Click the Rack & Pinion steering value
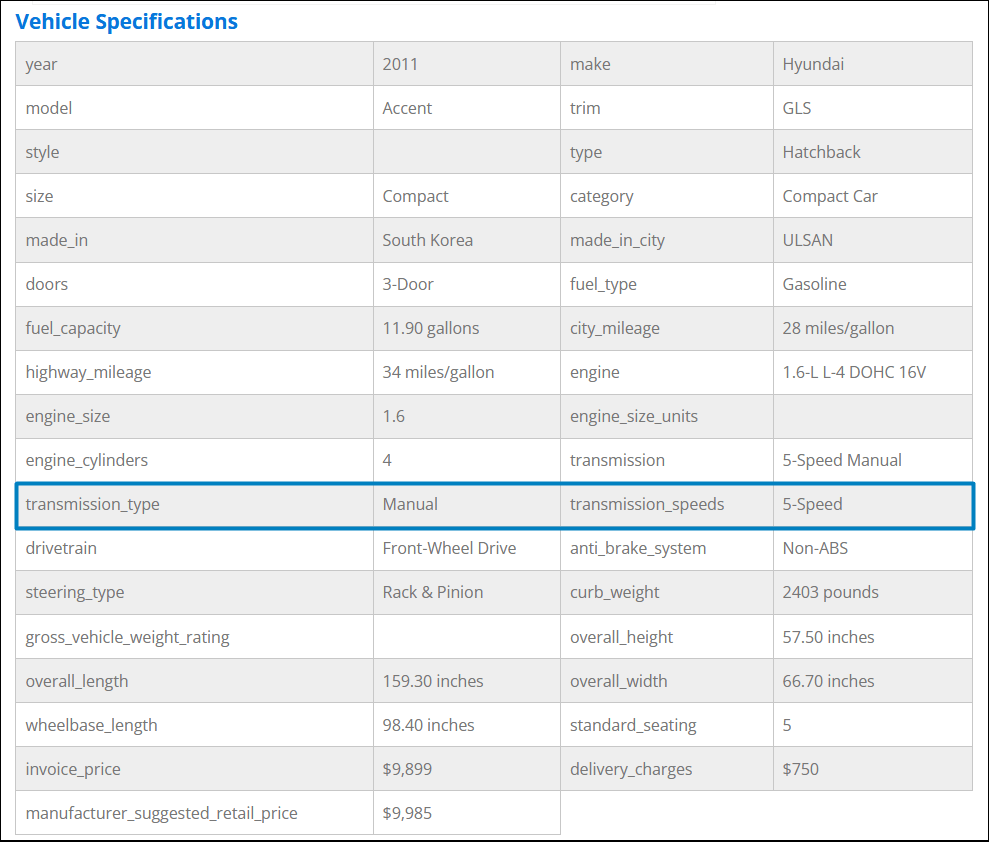Screen dimensions: 989x842 (433, 592)
